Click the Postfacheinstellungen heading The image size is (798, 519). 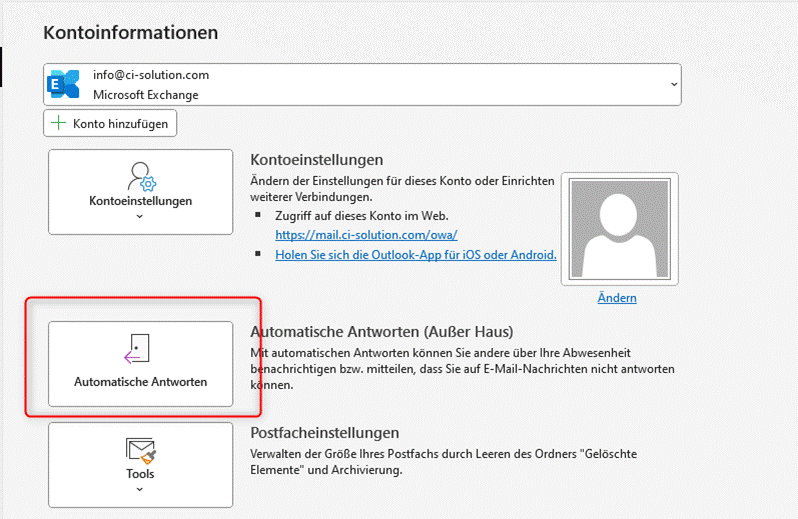[324, 433]
